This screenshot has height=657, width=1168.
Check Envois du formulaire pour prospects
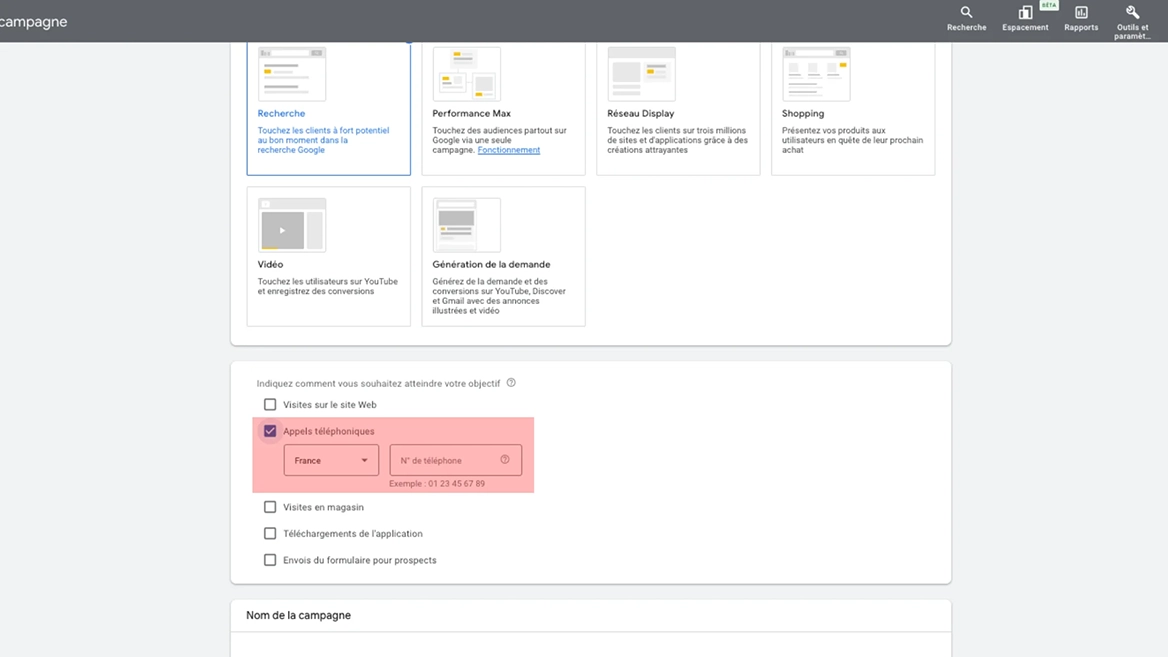[x=270, y=559]
